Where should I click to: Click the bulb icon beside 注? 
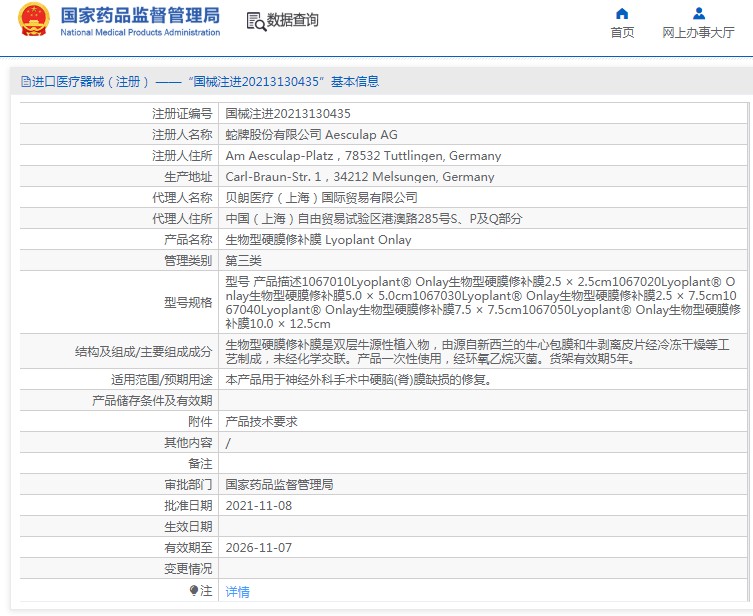(x=194, y=590)
